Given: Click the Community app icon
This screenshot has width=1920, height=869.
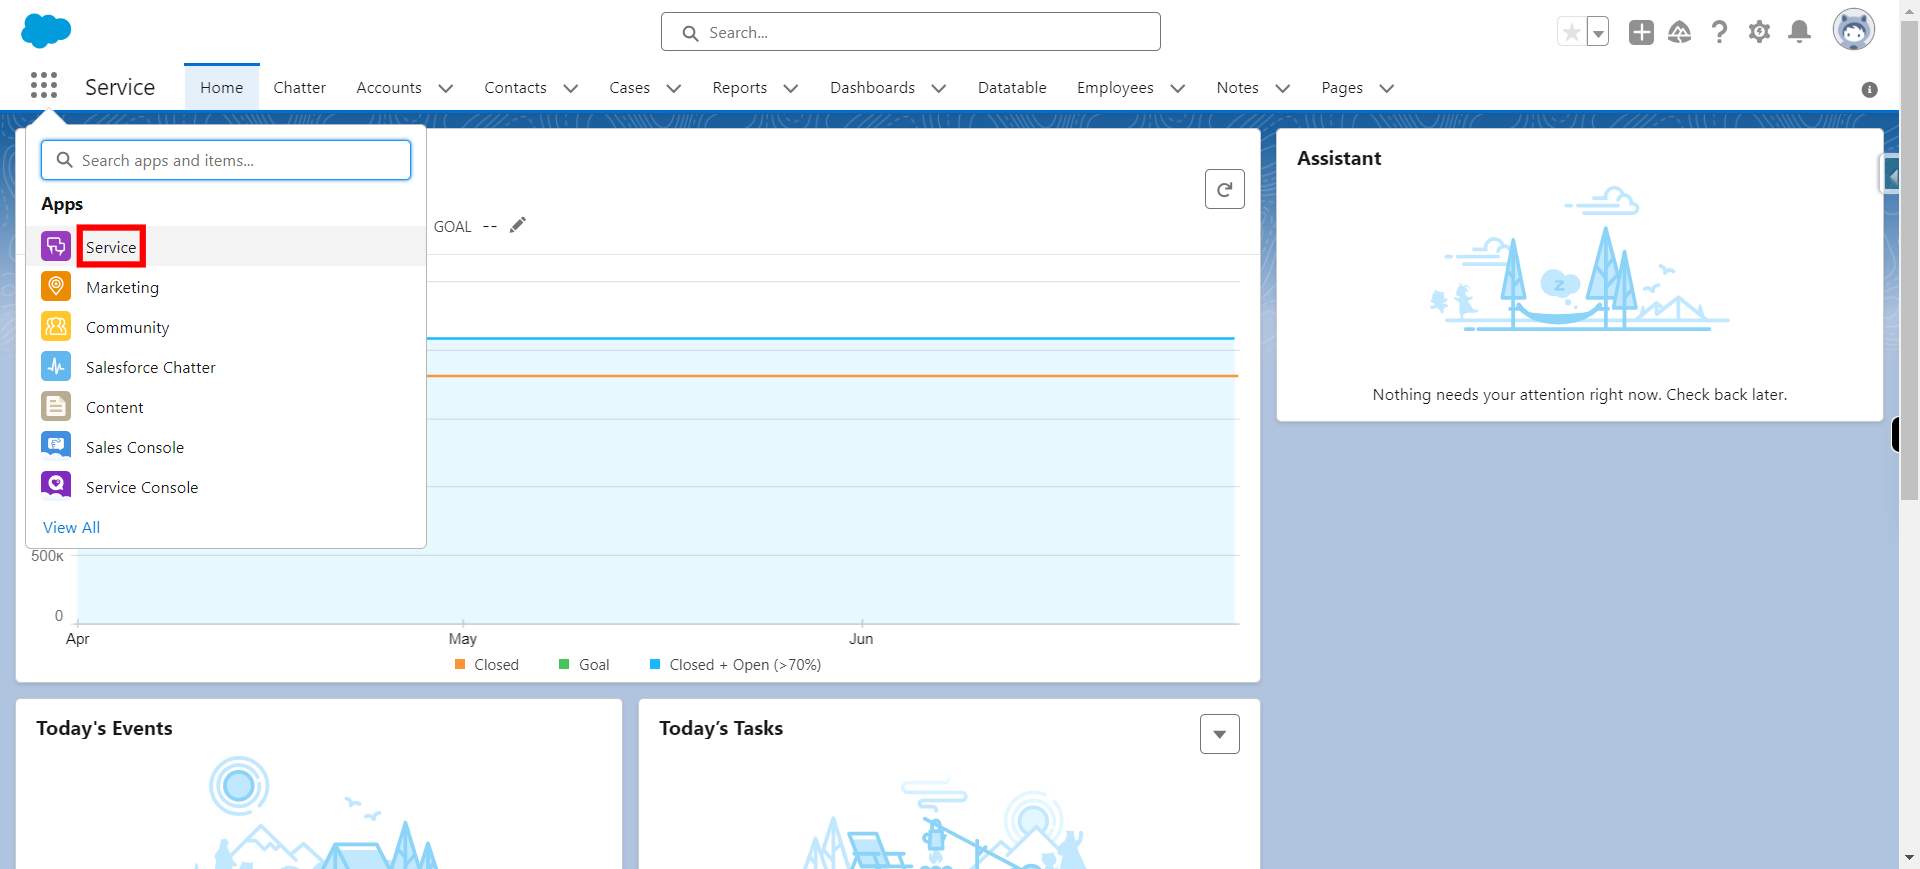Looking at the screenshot, I should [x=56, y=326].
